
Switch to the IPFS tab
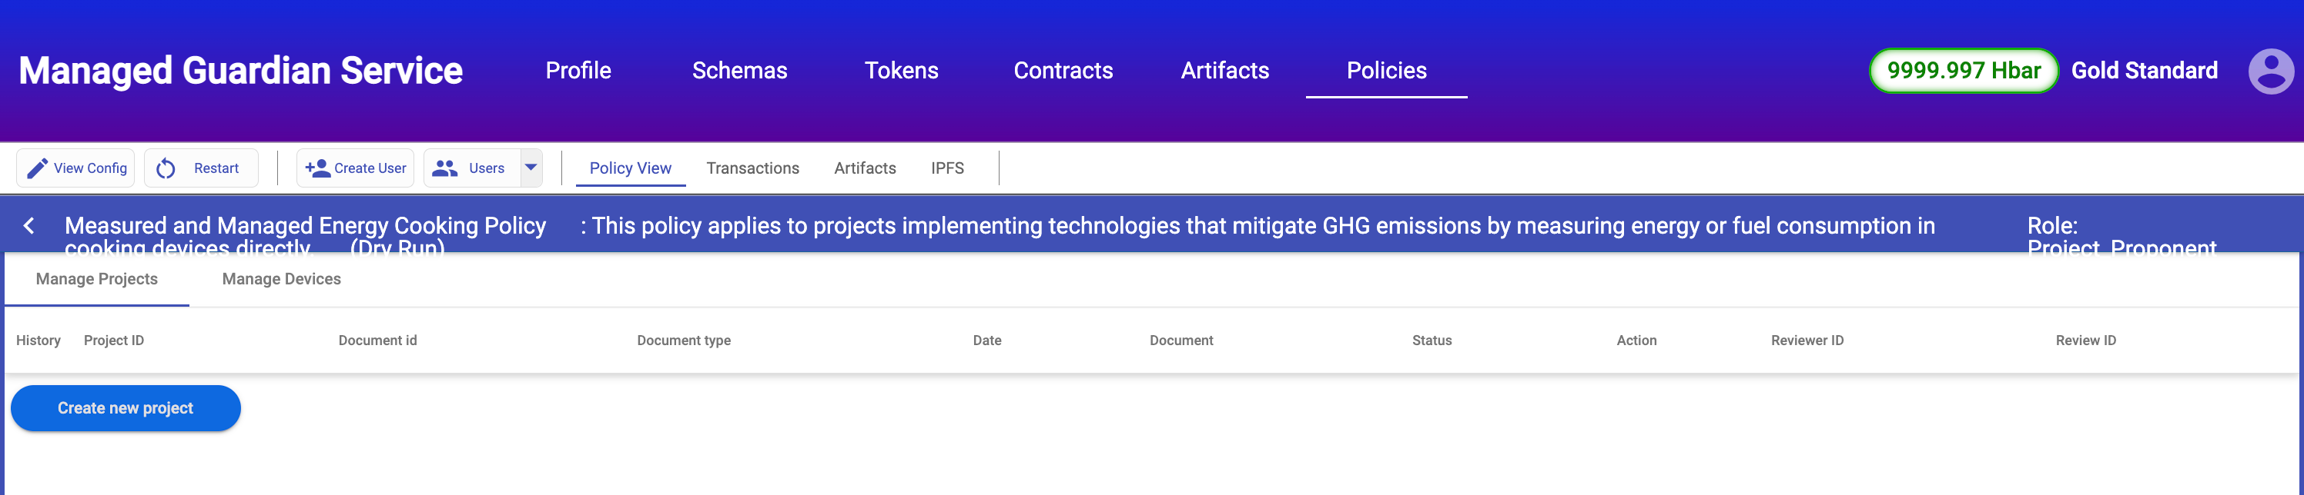tap(947, 168)
